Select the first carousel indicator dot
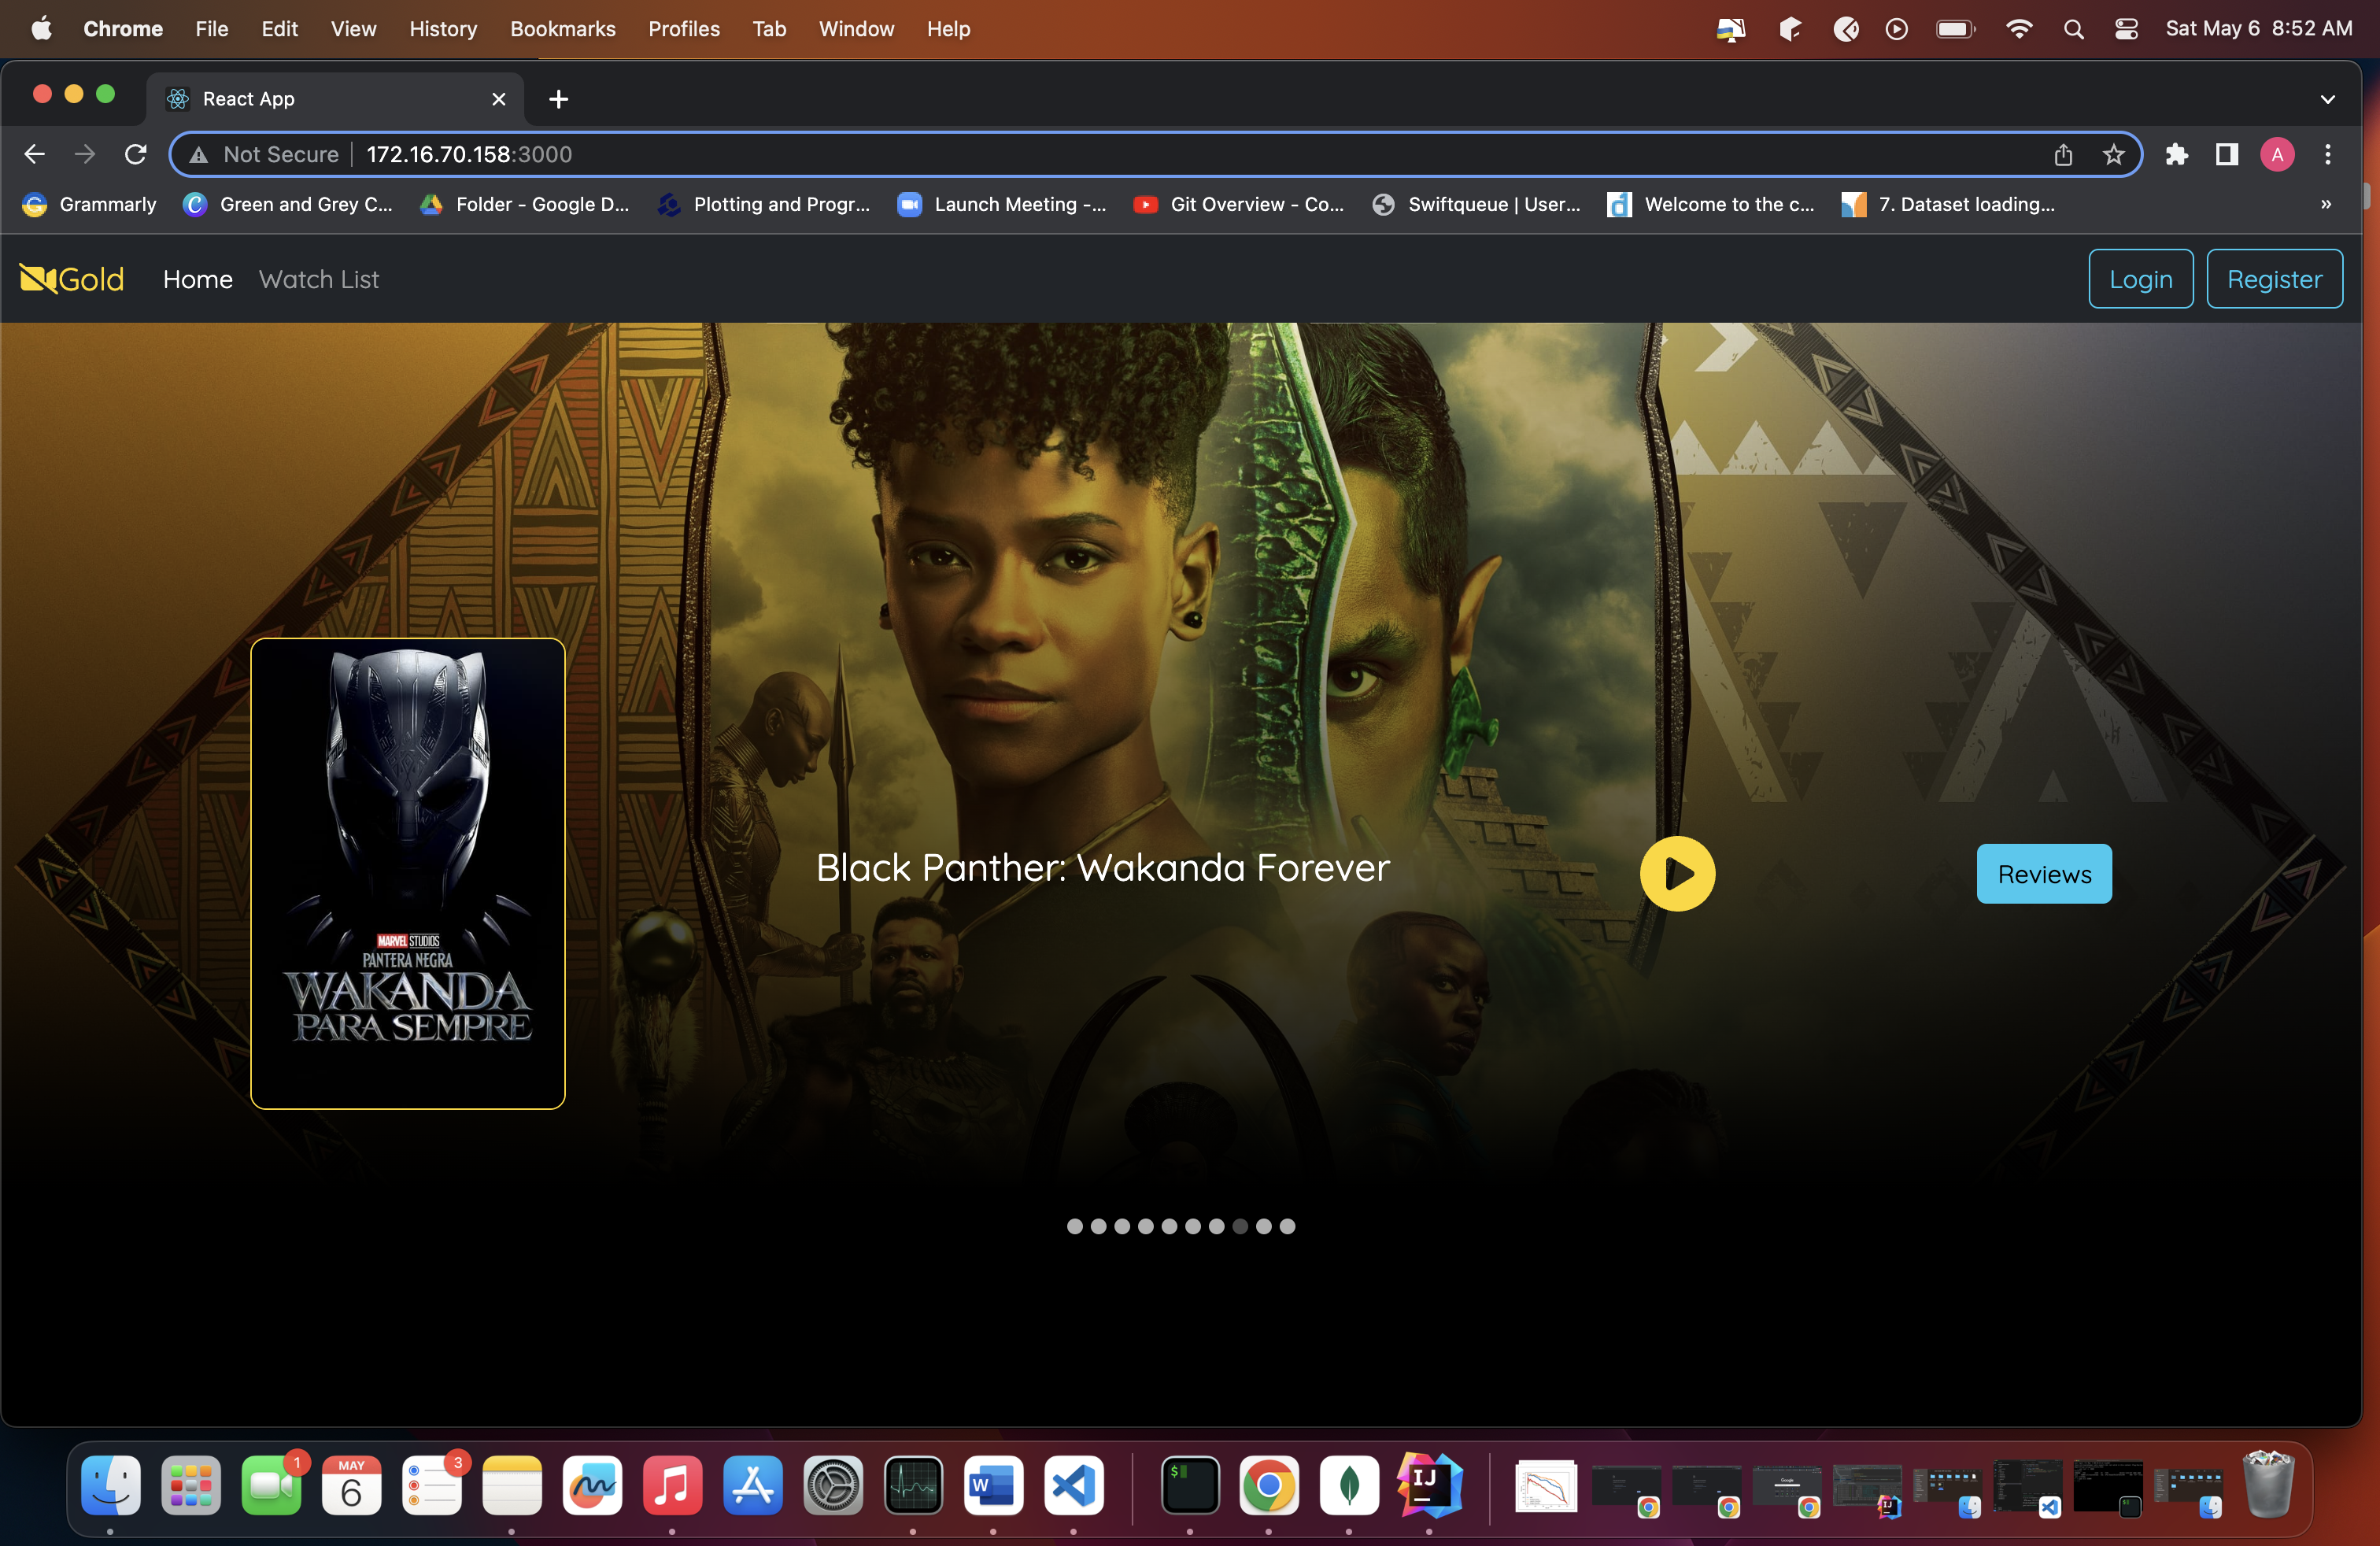 tap(1075, 1226)
